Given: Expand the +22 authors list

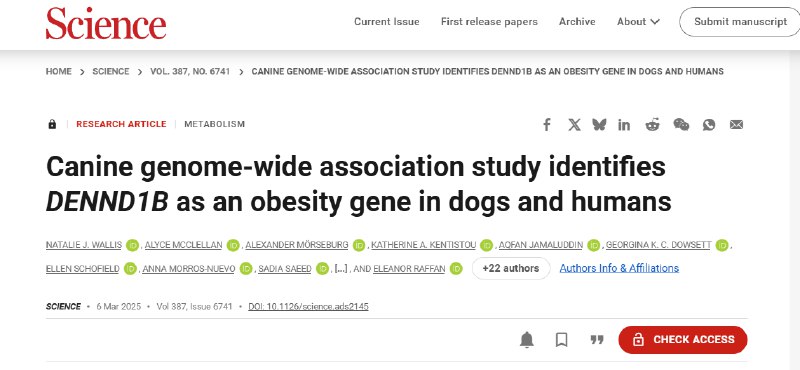Looking at the screenshot, I should coord(511,268).
